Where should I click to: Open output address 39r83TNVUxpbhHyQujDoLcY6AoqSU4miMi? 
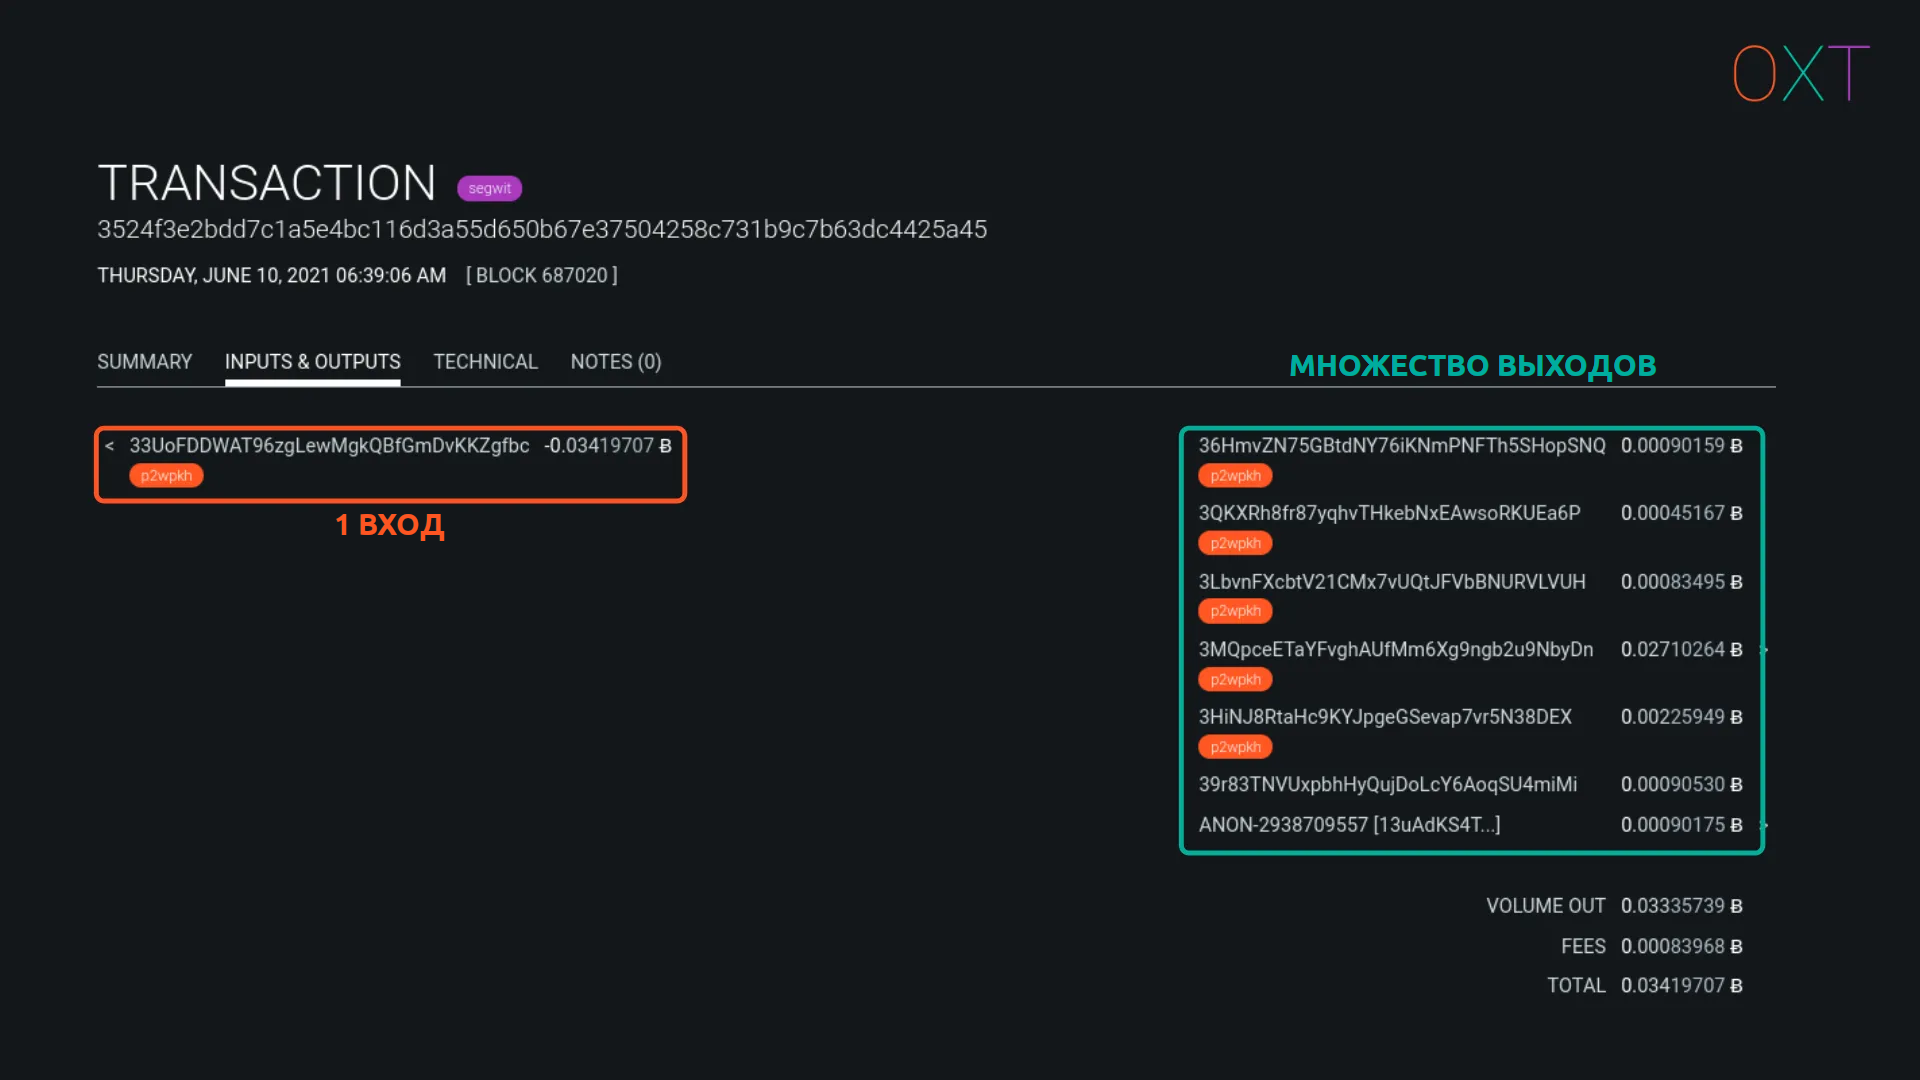pos(1387,784)
